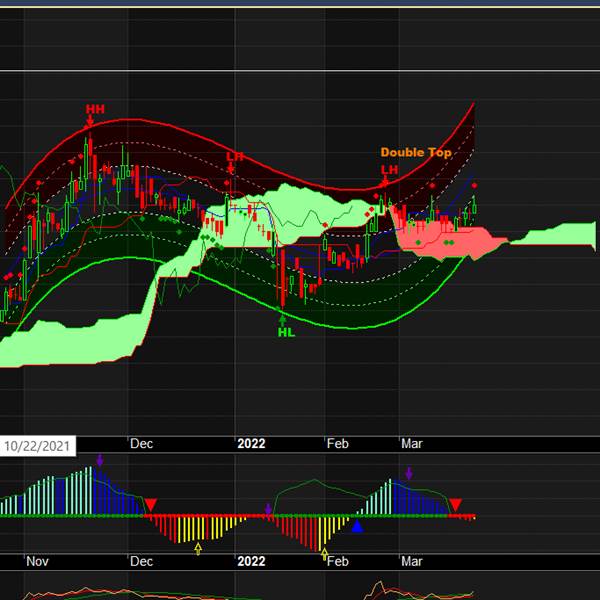Select the LH label beneath Double Top
The height and width of the screenshot is (600, 600).
(x=389, y=170)
